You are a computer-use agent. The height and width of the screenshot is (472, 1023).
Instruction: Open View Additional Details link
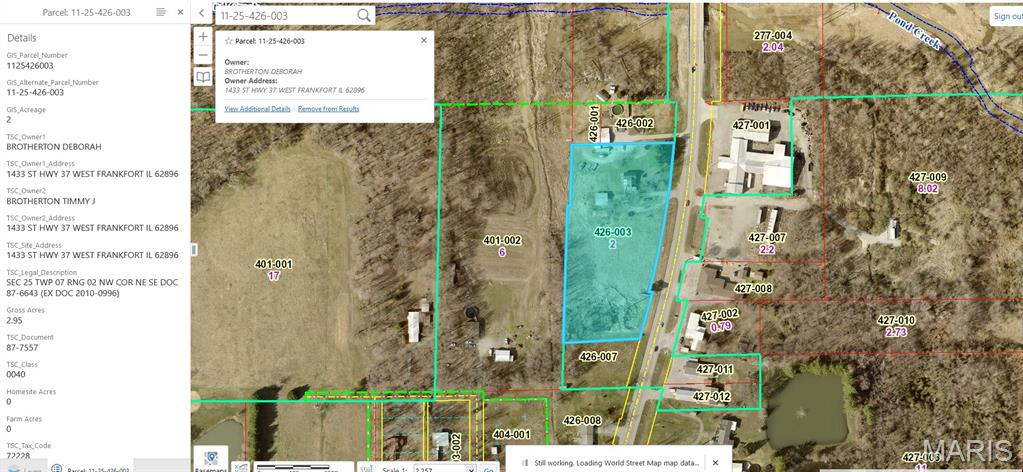(257, 109)
